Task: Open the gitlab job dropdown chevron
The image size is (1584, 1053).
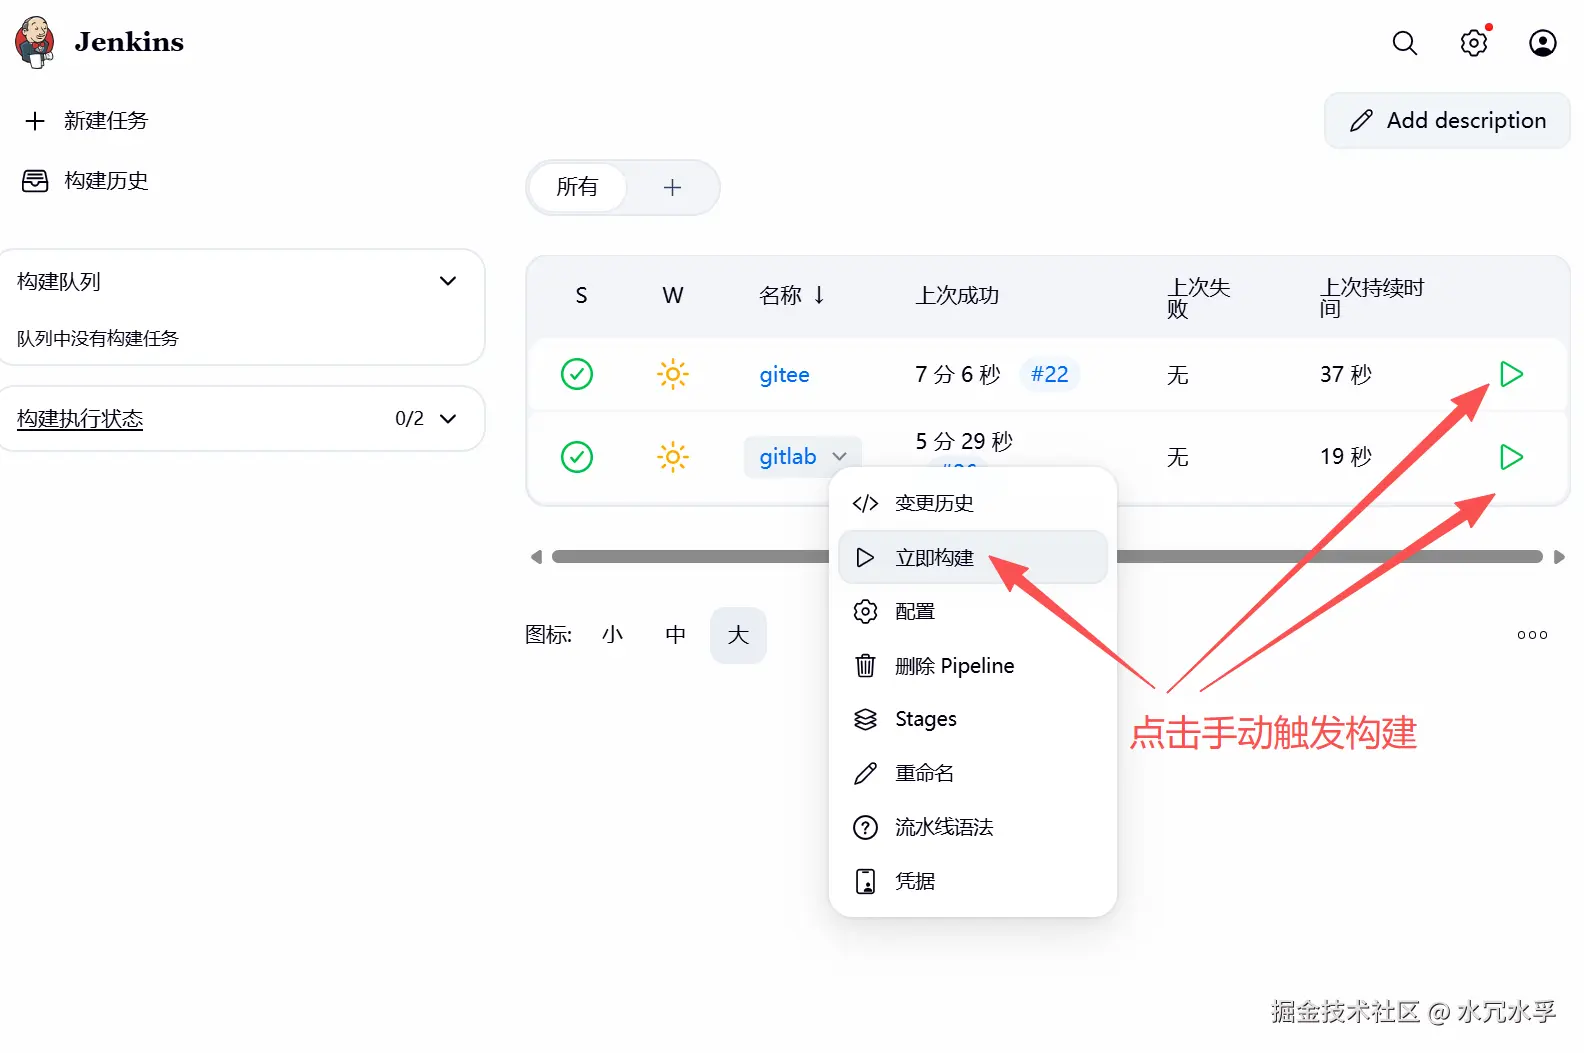Action: click(x=839, y=457)
